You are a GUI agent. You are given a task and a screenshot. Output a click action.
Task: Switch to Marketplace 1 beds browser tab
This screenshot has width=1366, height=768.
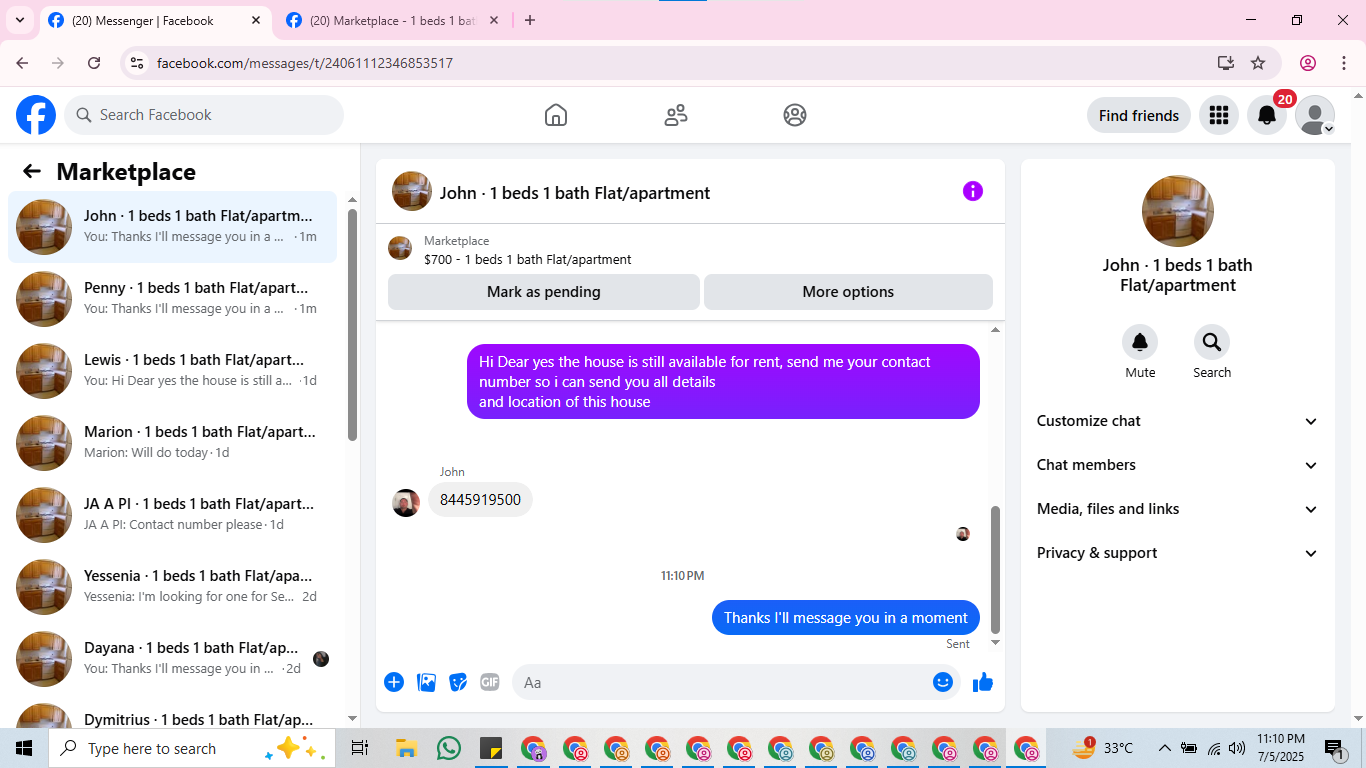click(392, 20)
